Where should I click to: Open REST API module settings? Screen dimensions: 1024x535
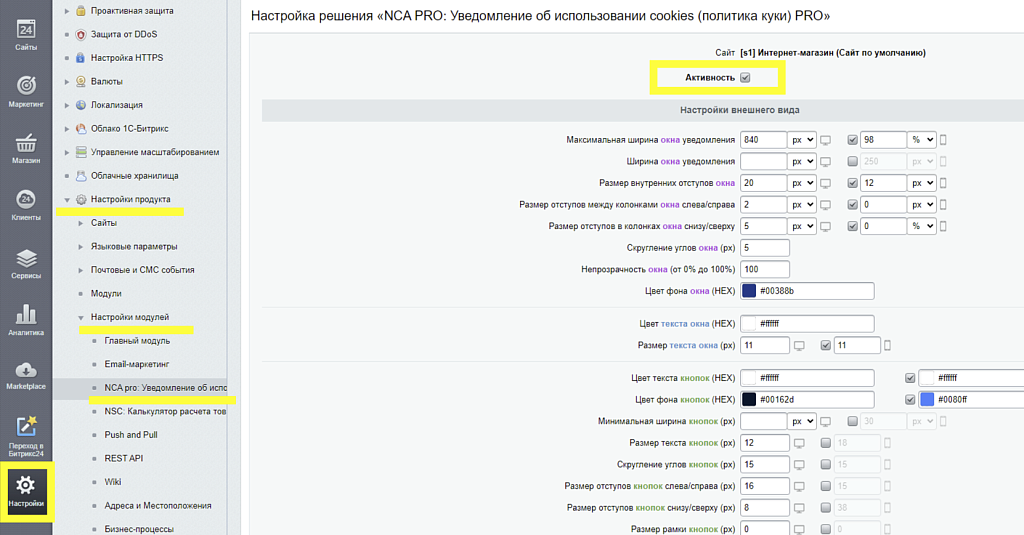(x=124, y=458)
